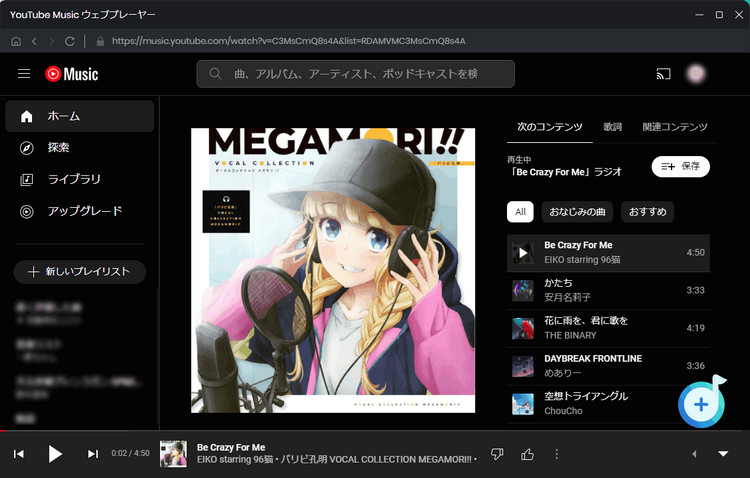
Task: Click the Home sidebar icon
Action: [x=27, y=116]
